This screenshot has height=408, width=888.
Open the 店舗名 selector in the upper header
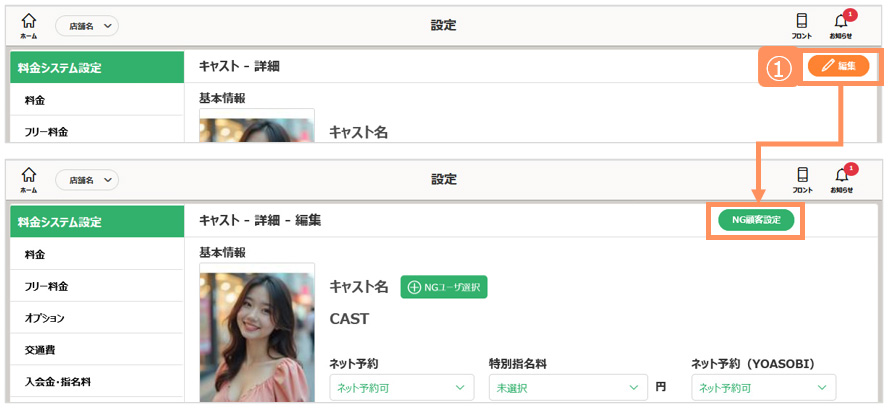(87, 25)
